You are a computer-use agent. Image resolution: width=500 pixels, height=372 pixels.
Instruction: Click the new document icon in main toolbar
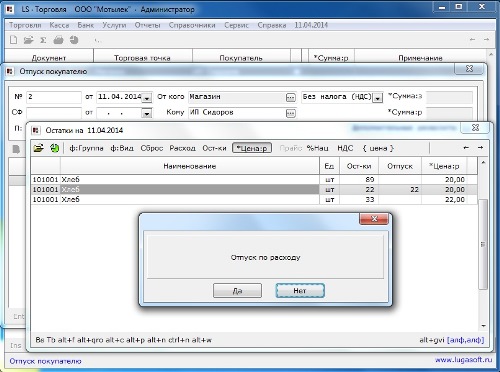[13, 40]
